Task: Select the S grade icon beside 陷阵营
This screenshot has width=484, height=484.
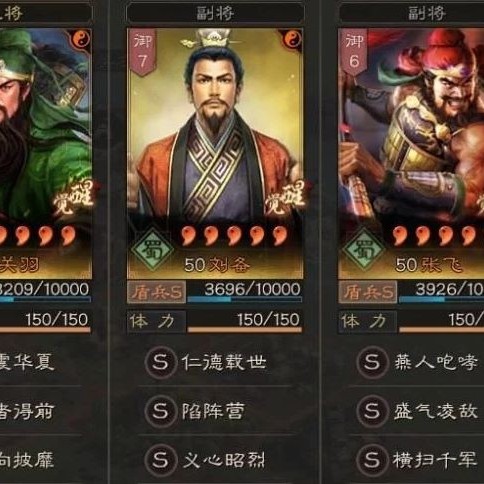Action: point(161,411)
